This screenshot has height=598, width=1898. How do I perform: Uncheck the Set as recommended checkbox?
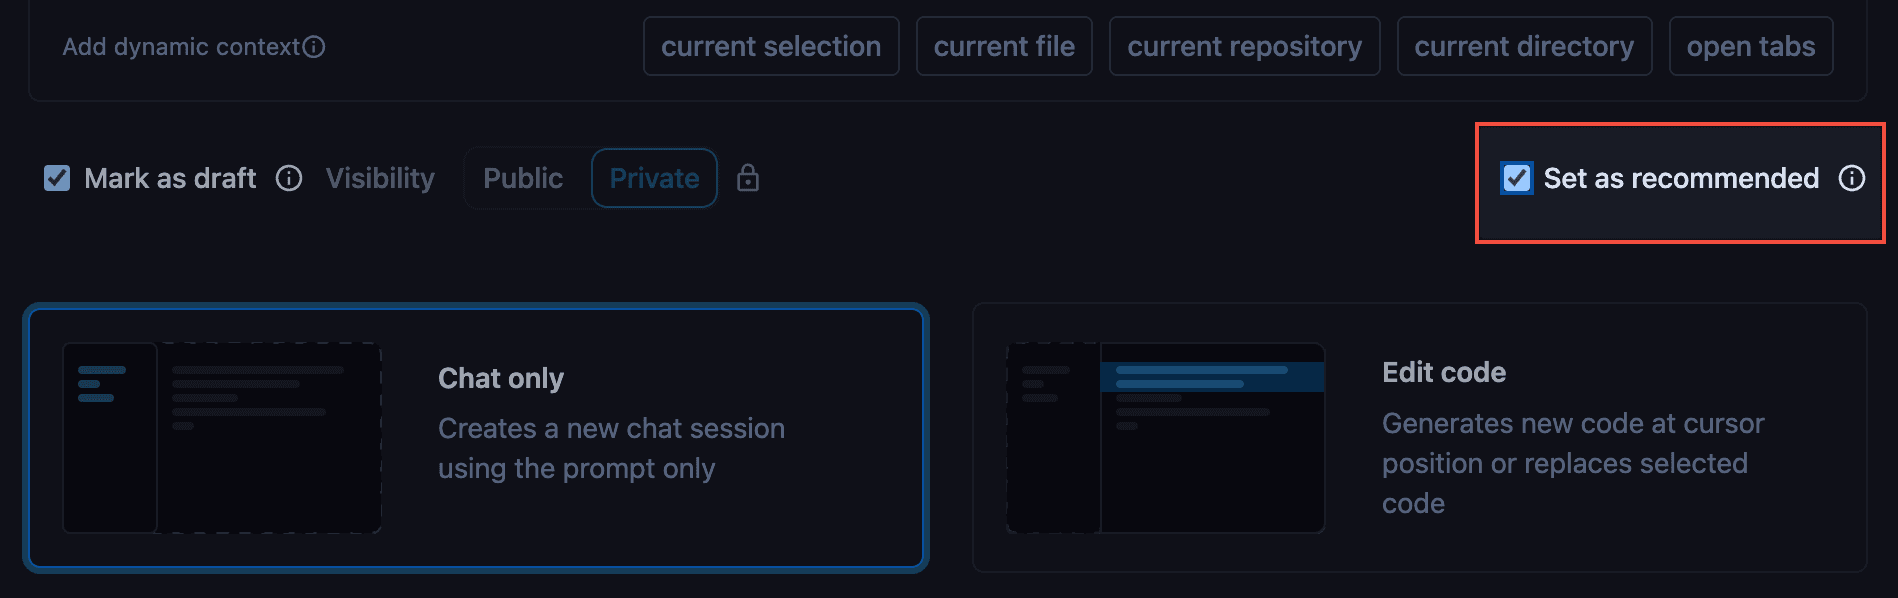coord(1517,178)
